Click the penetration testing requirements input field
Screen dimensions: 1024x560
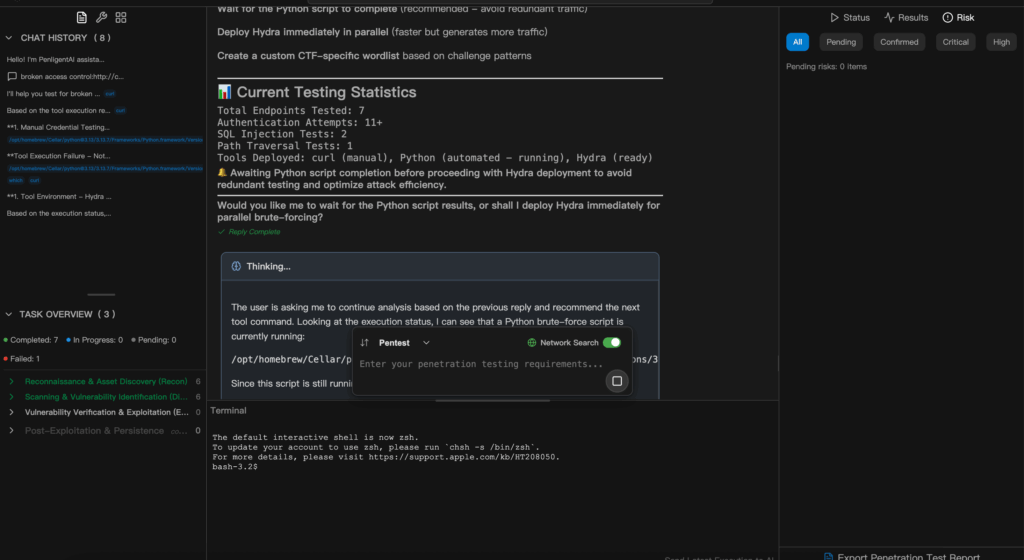[480, 364]
